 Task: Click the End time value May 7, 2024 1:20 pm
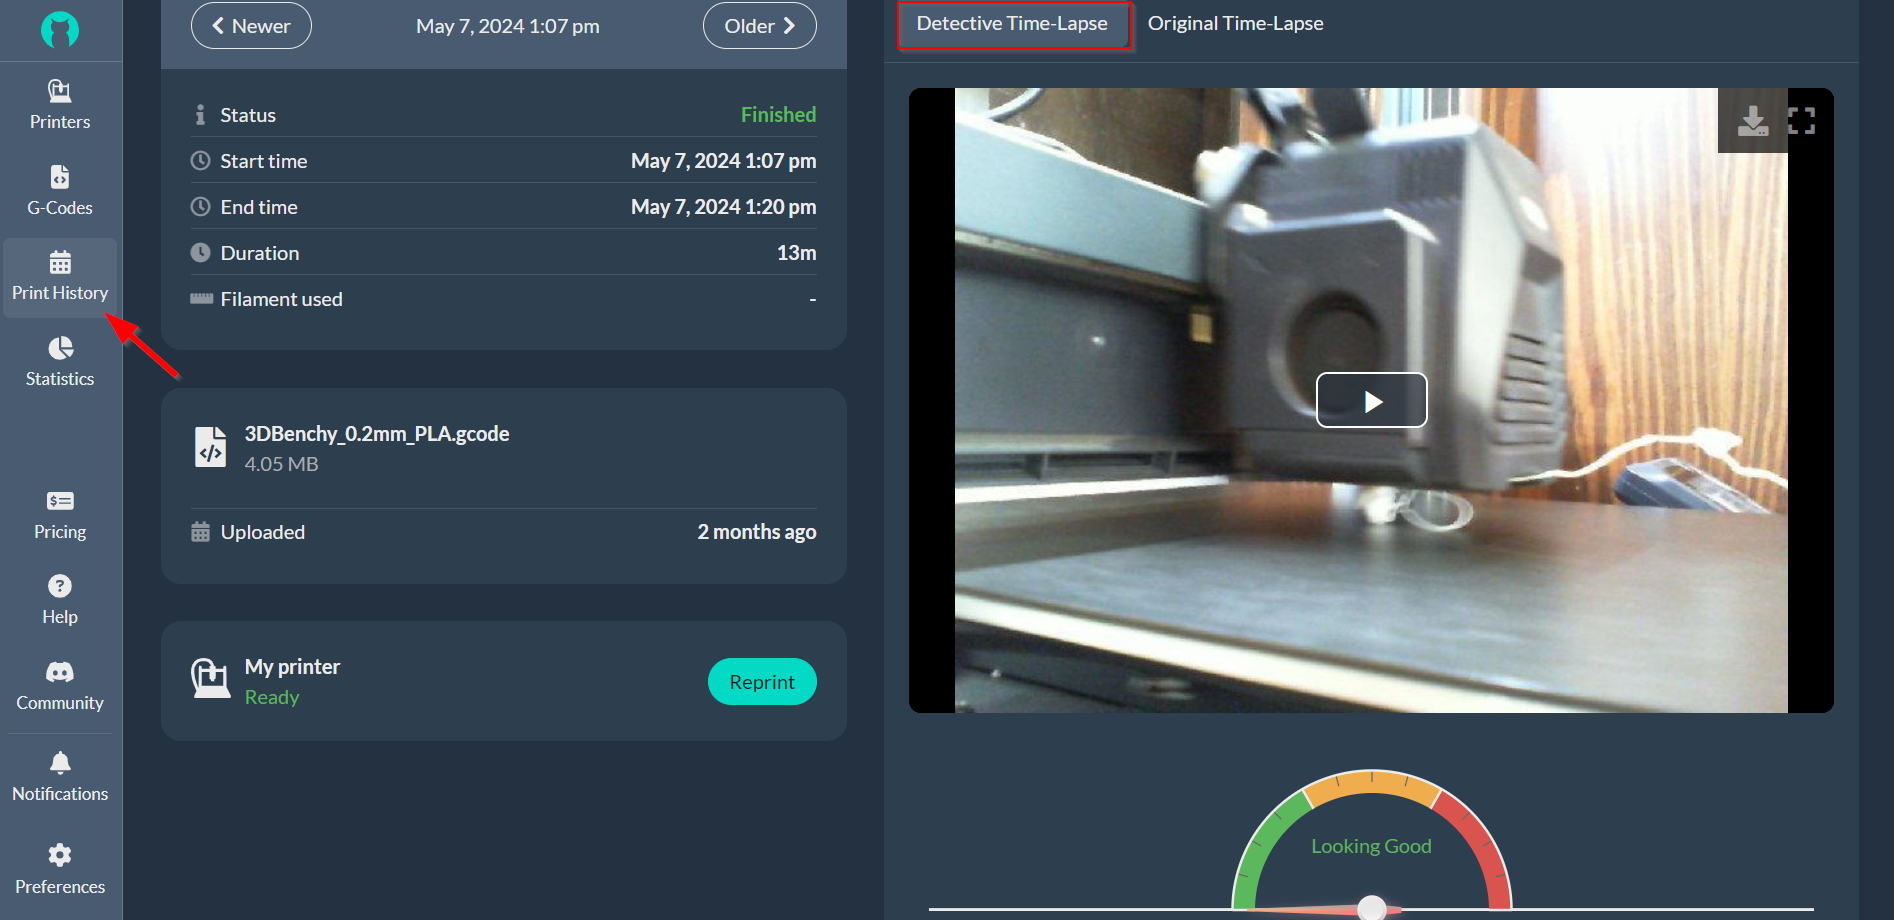coord(723,207)
